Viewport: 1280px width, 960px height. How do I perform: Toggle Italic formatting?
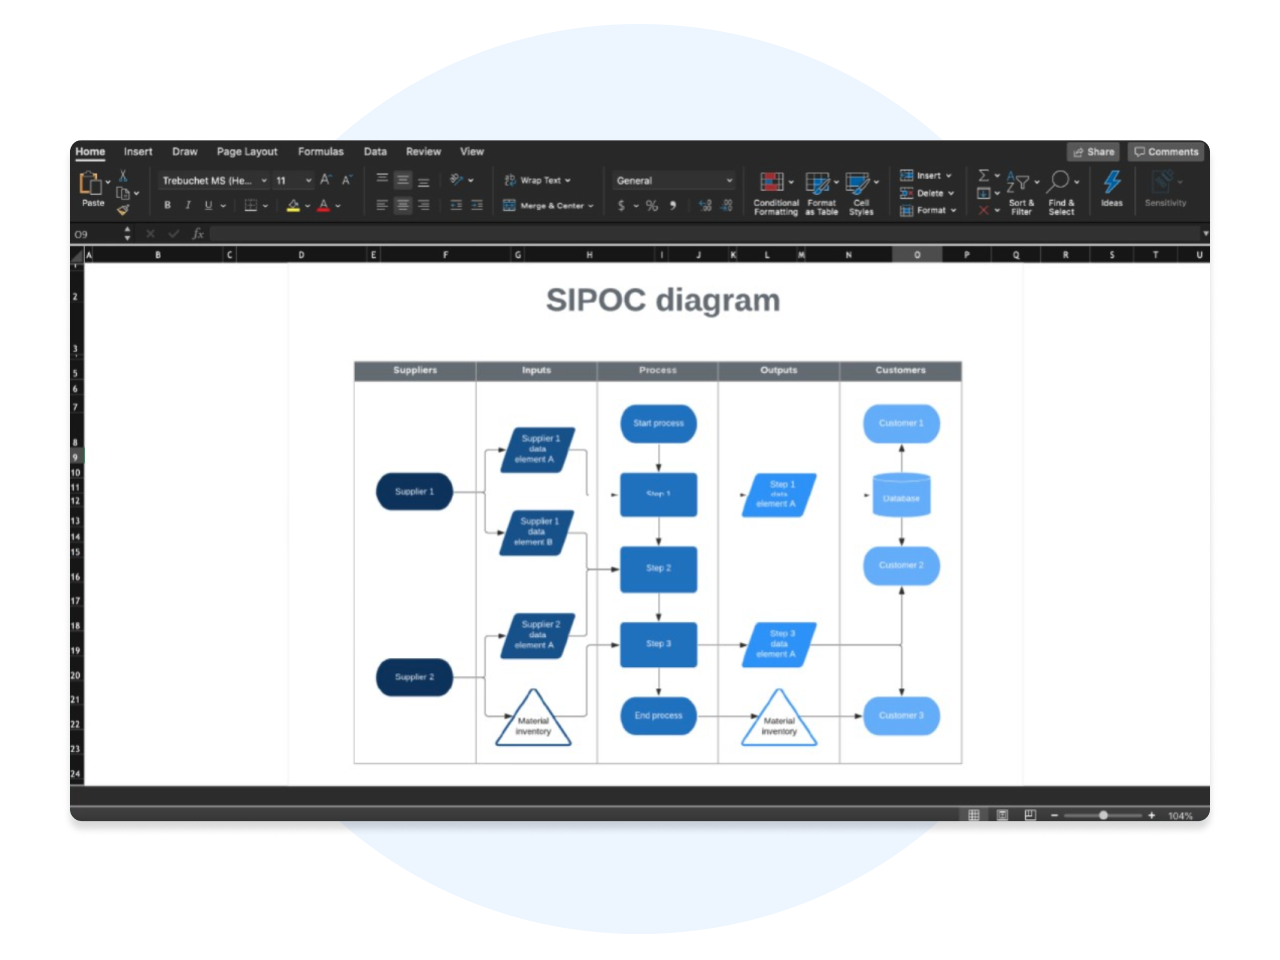(x=187, y=206)
